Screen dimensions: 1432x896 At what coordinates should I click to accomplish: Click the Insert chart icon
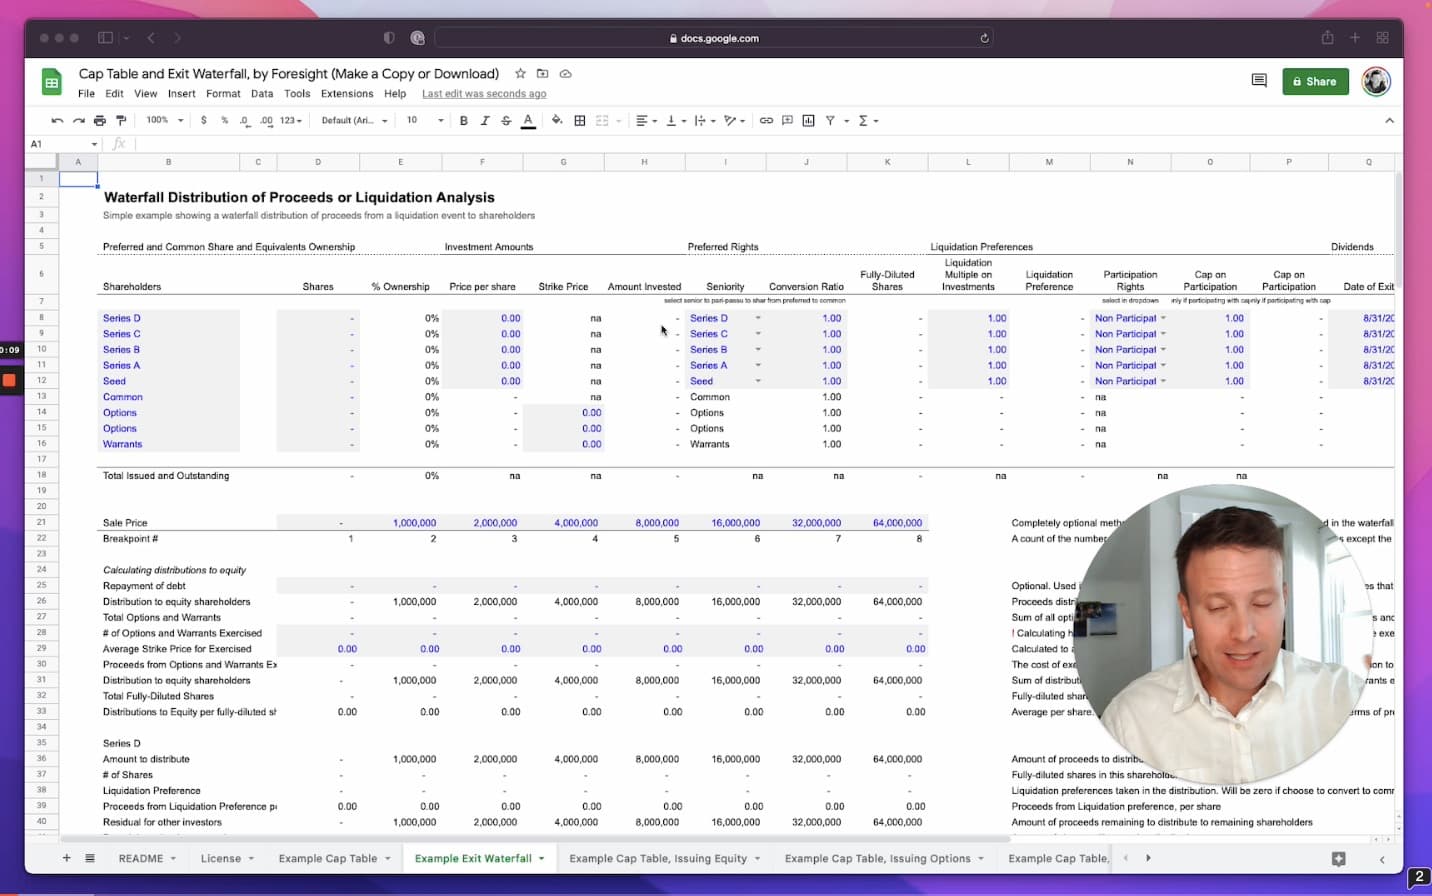pyautogui.click(x=808, y=120)
